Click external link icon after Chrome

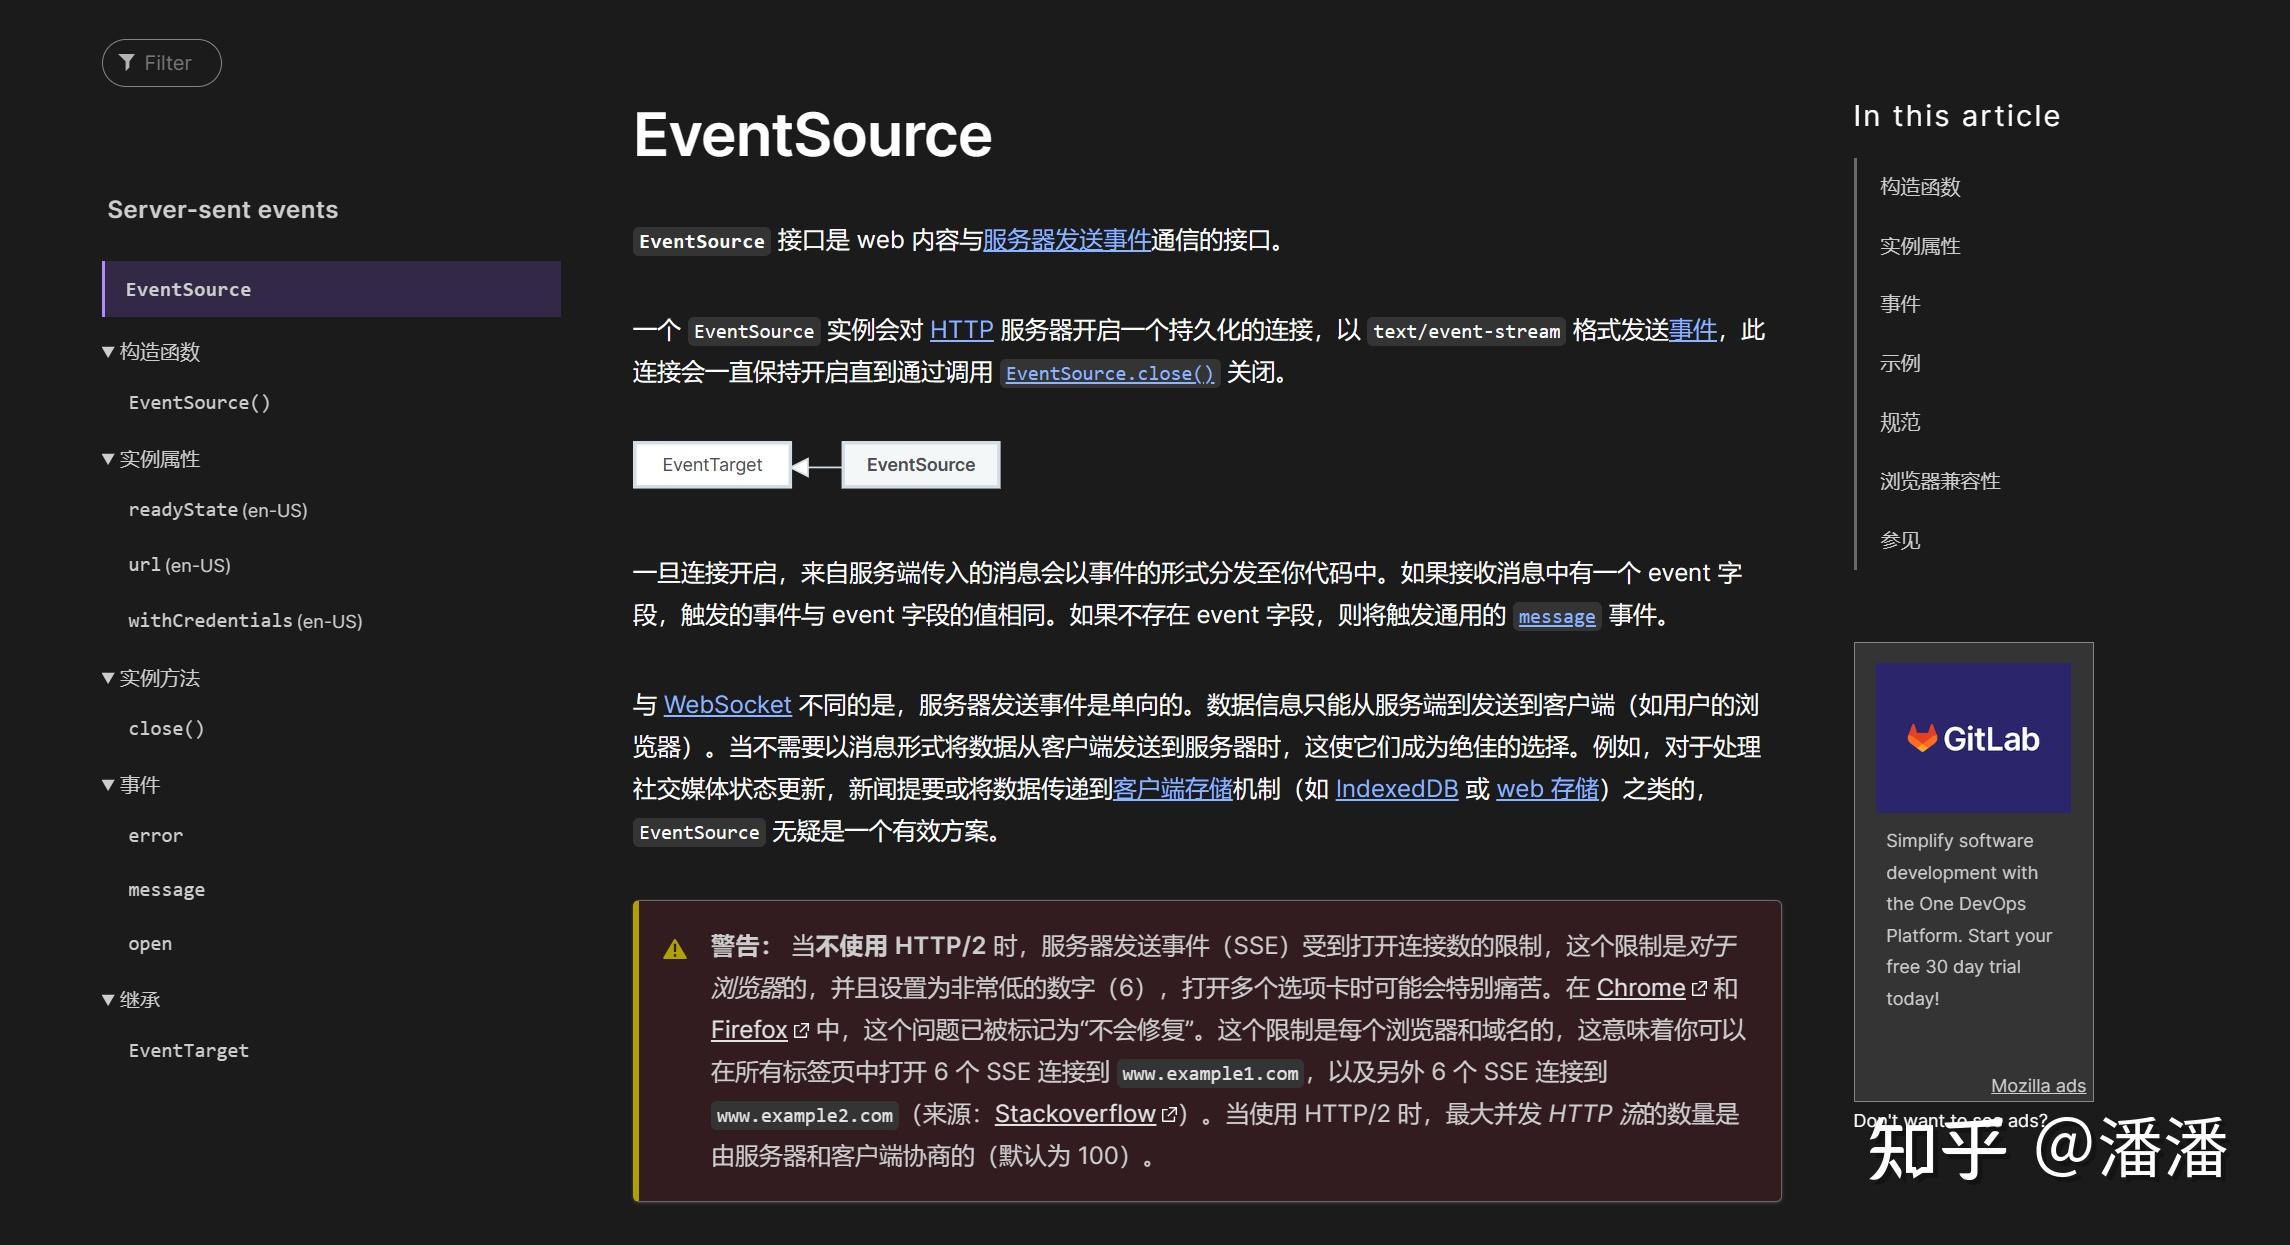coord(1699,989)
